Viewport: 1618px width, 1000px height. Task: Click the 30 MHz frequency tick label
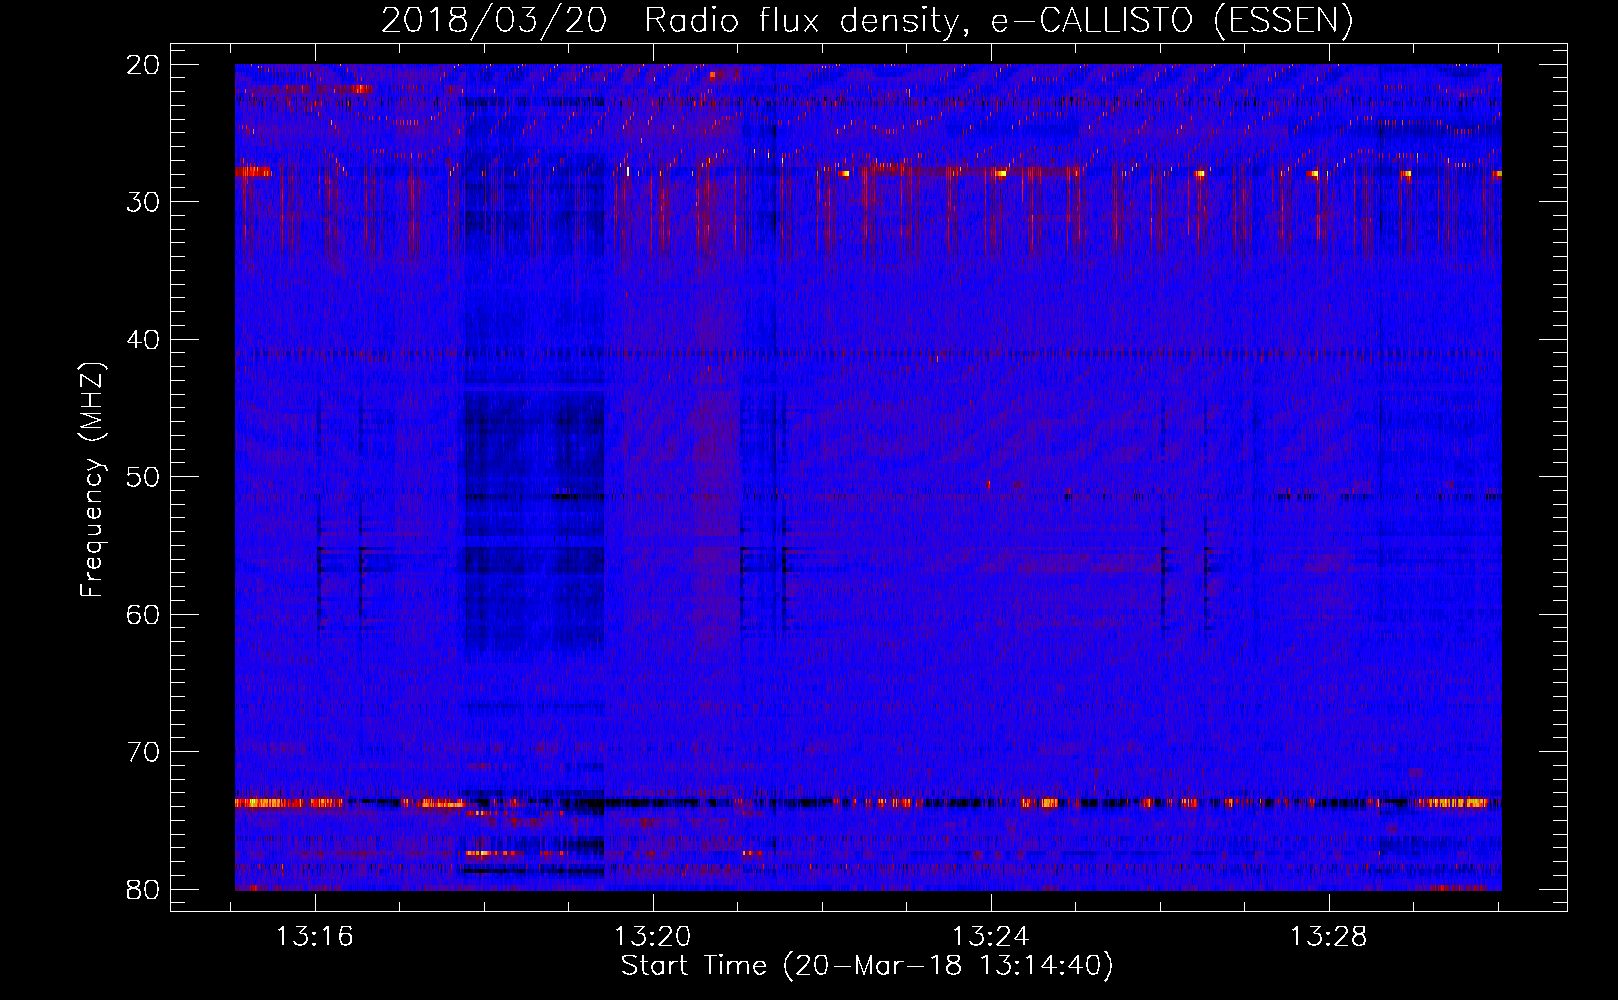(143, 202)
